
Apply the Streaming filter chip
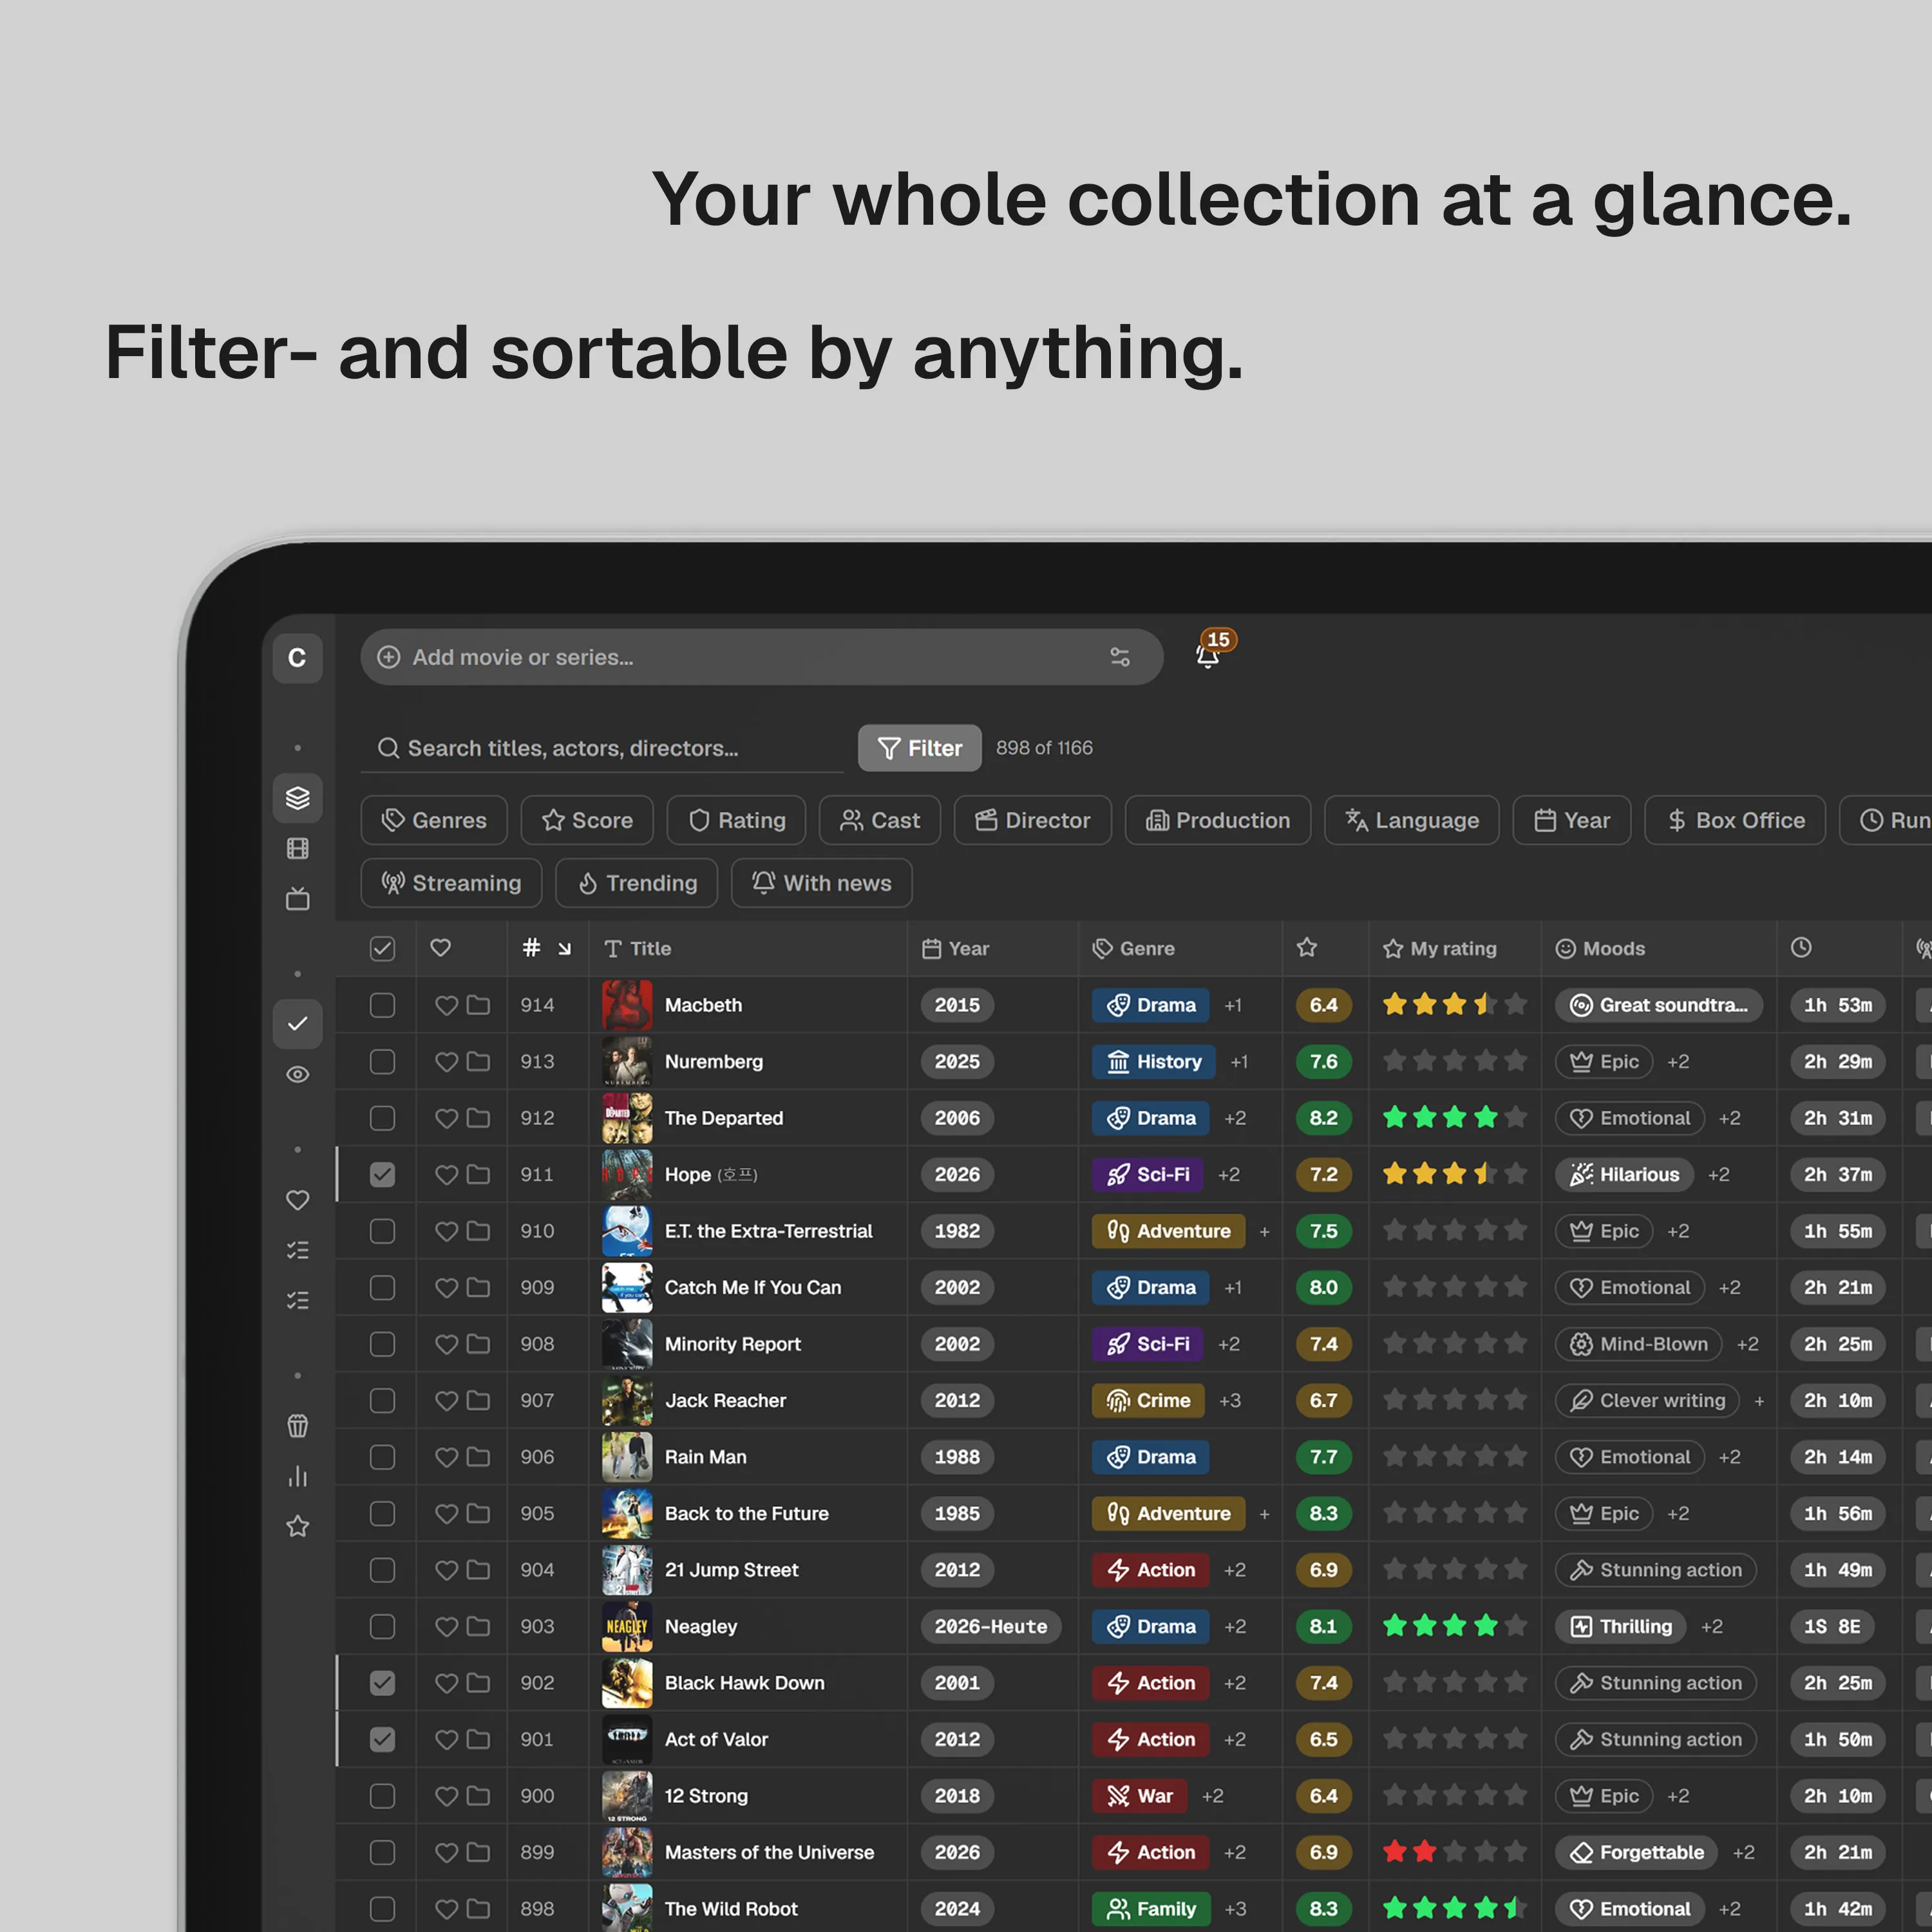click(451, 883)
